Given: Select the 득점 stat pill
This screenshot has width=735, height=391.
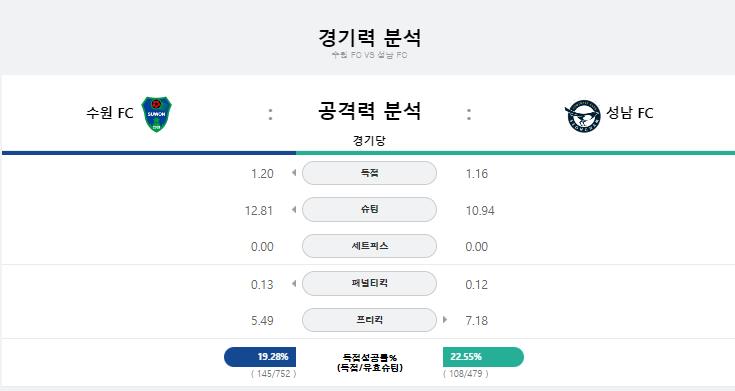Looking at the screenshot, I should click(369, 173).
